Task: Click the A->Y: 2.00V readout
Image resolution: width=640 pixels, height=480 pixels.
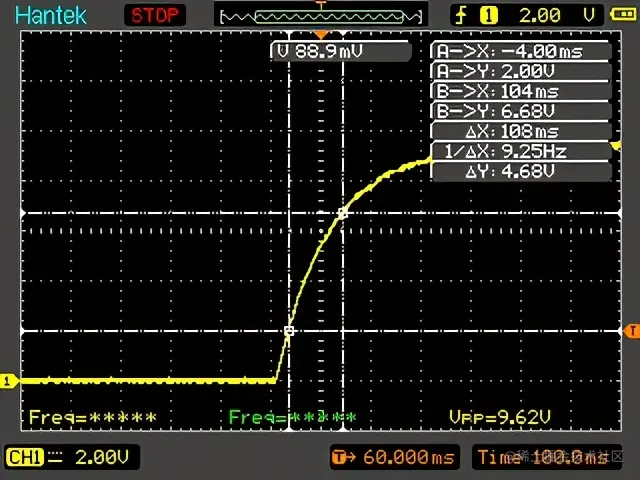Action: click(x=521, y=71)
